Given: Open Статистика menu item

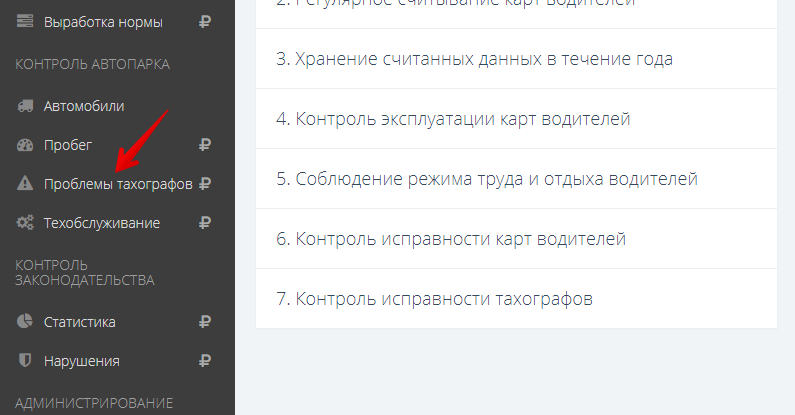Looking at the screenshot, I should click(80, 322).
